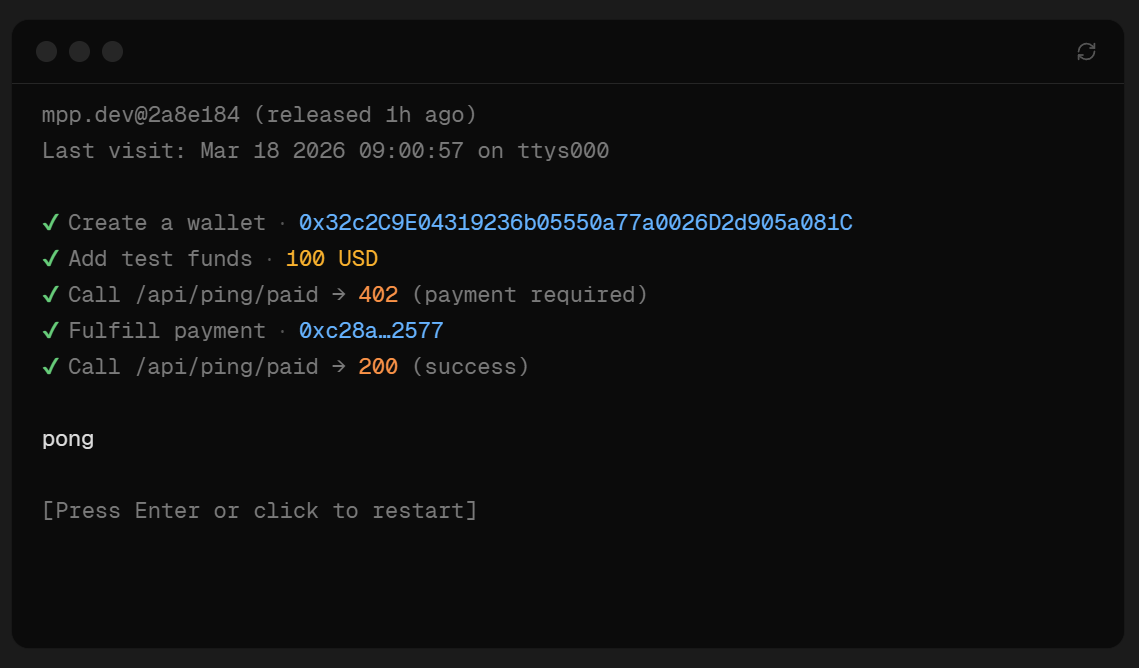
Task: Click the third traffic-light dot in the titlebar
Action: tap(112, 51)
